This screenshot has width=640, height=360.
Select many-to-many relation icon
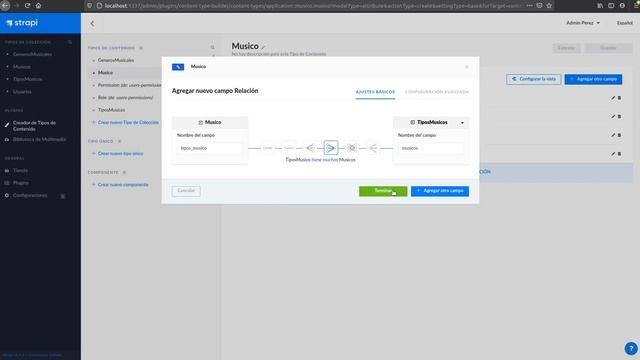coord(352,148)
